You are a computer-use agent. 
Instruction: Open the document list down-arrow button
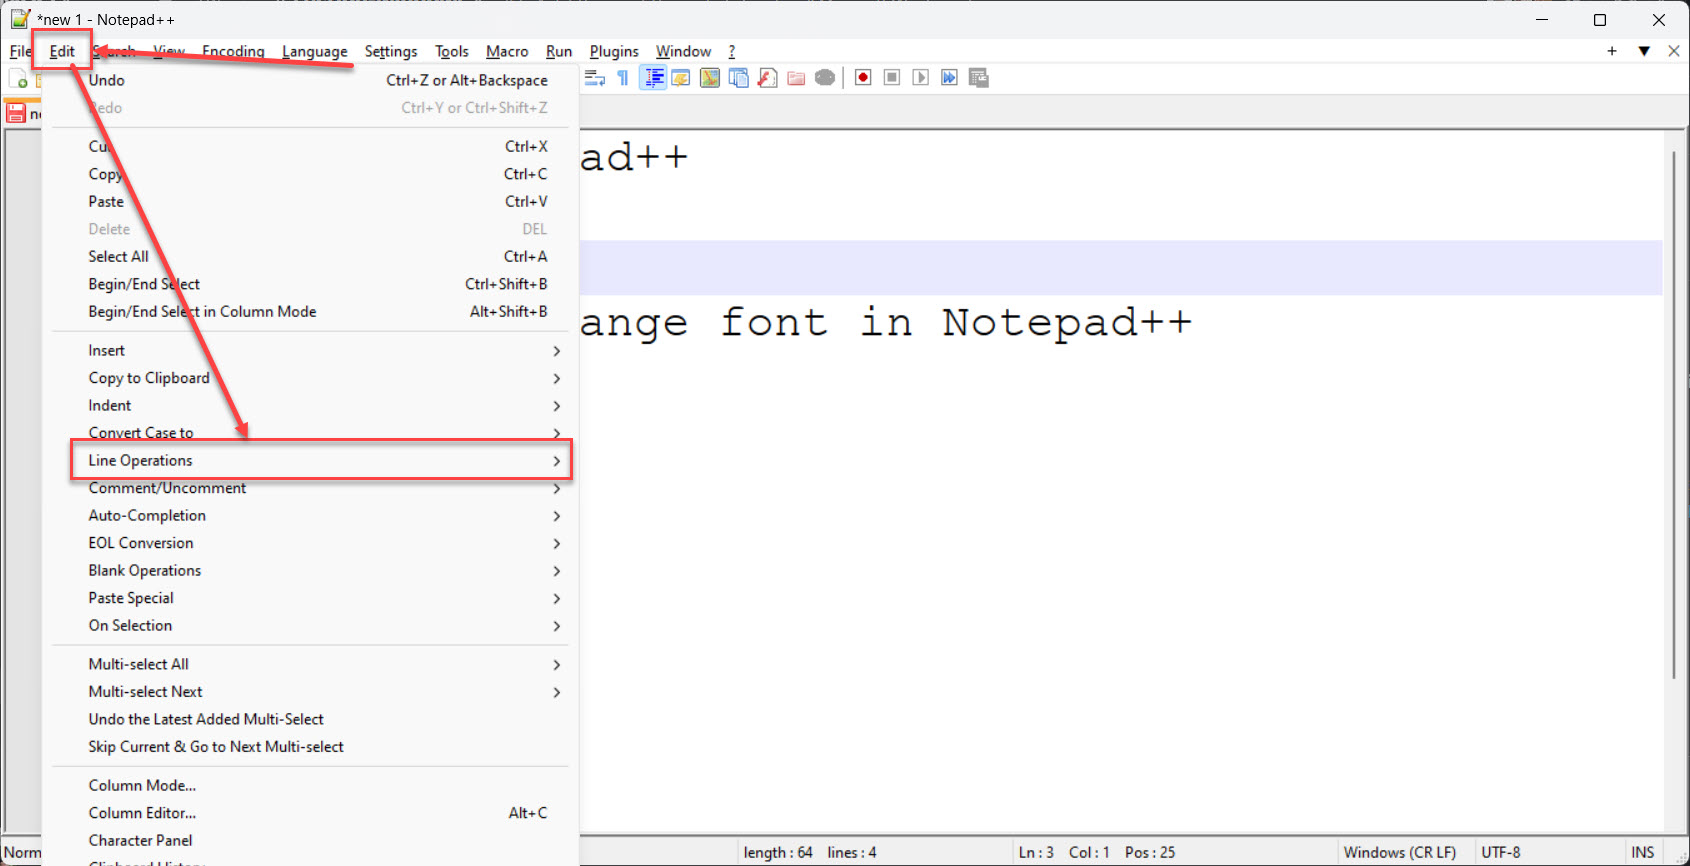(x=1644, y=51)
